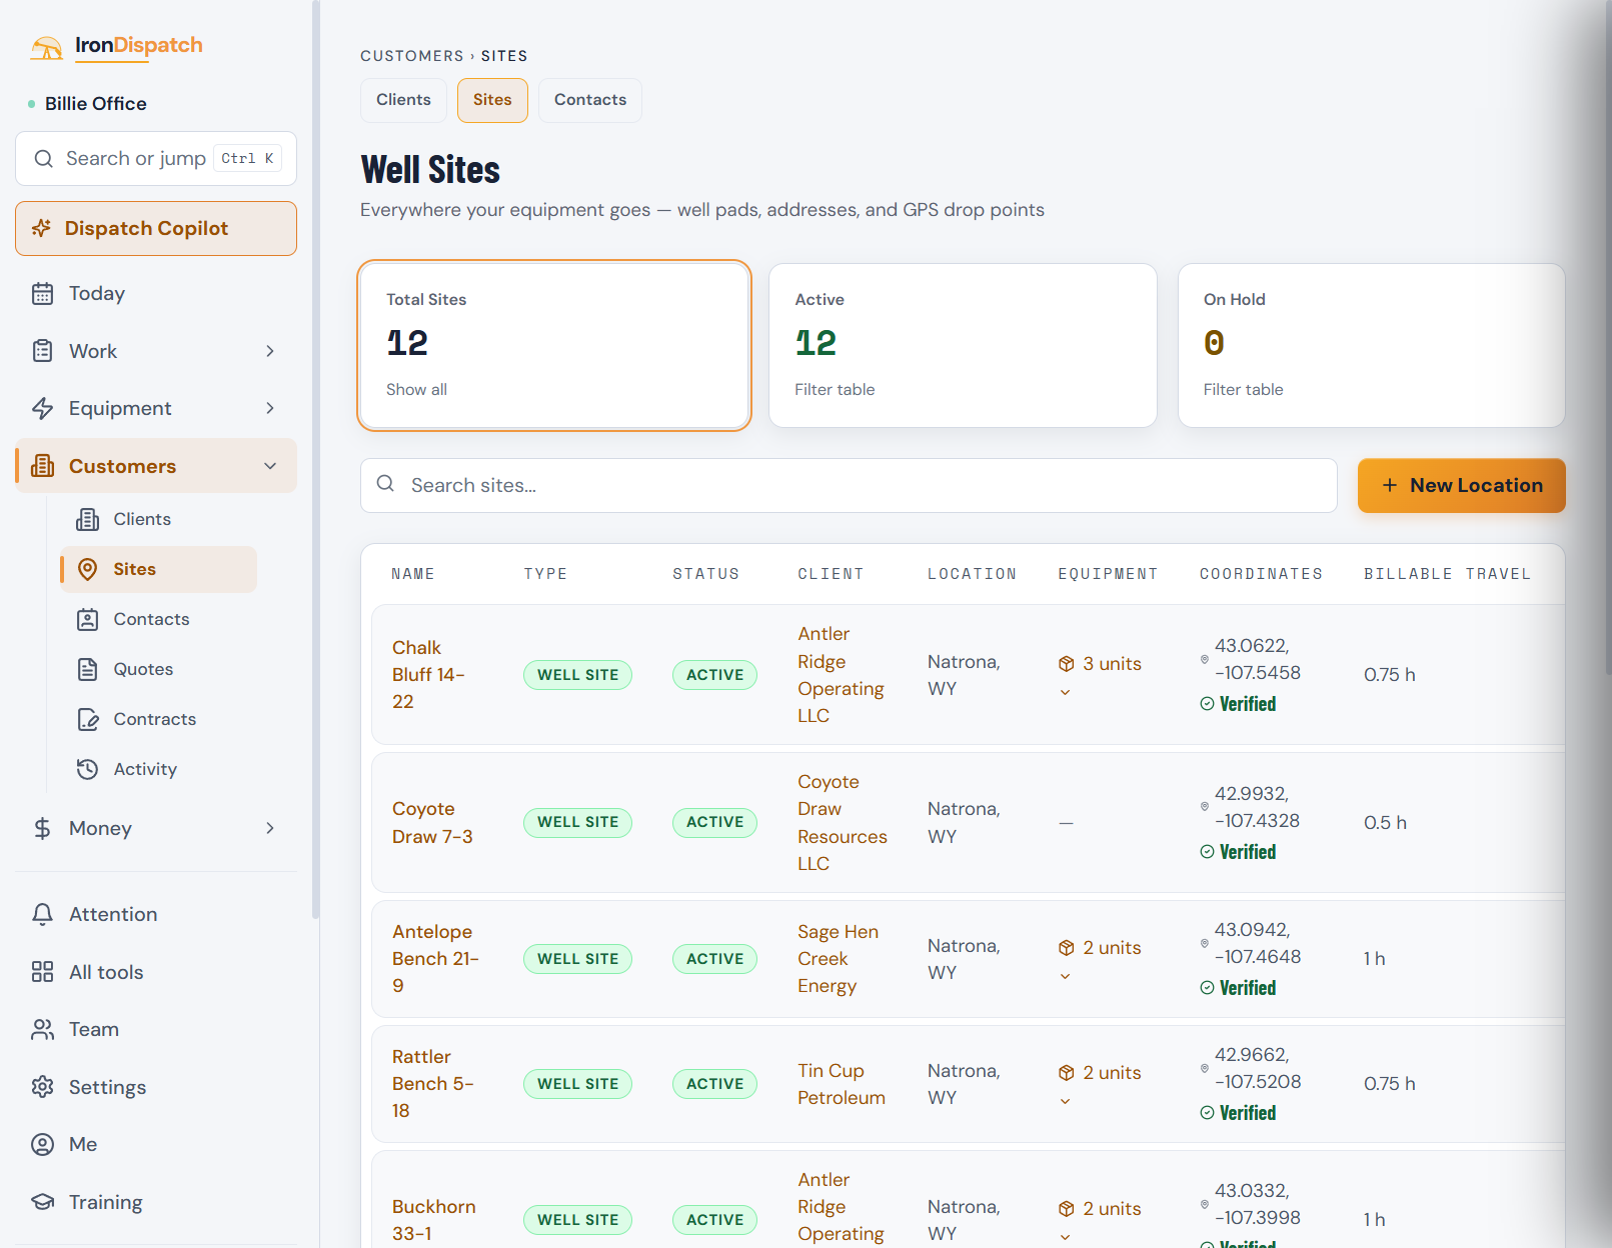Filter table by the On Hold card
Viewport: 1612px width, 1248px height.
(x=1371, y=345)
